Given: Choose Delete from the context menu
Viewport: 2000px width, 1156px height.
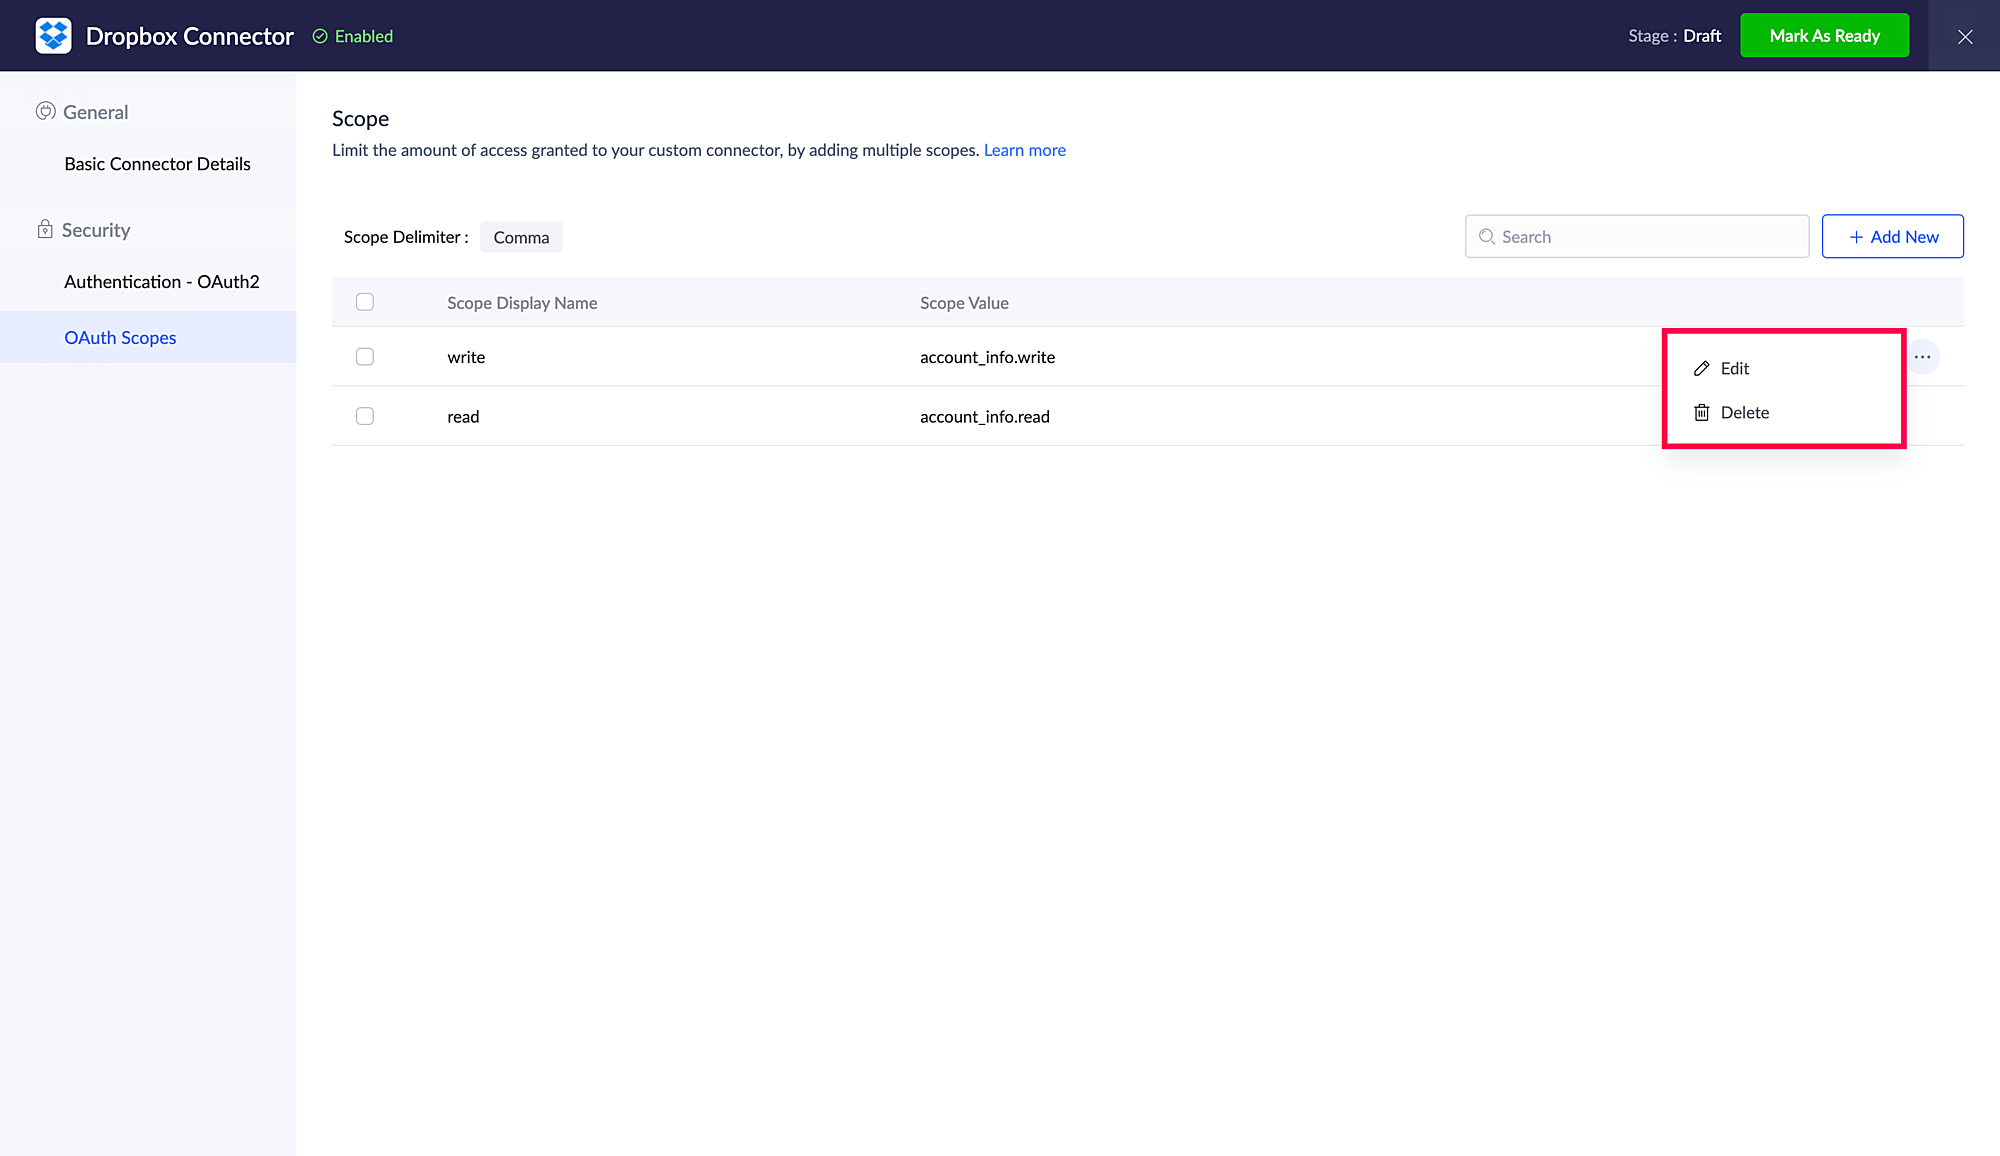Looking at the screenshot, I should pos(1745,412).
